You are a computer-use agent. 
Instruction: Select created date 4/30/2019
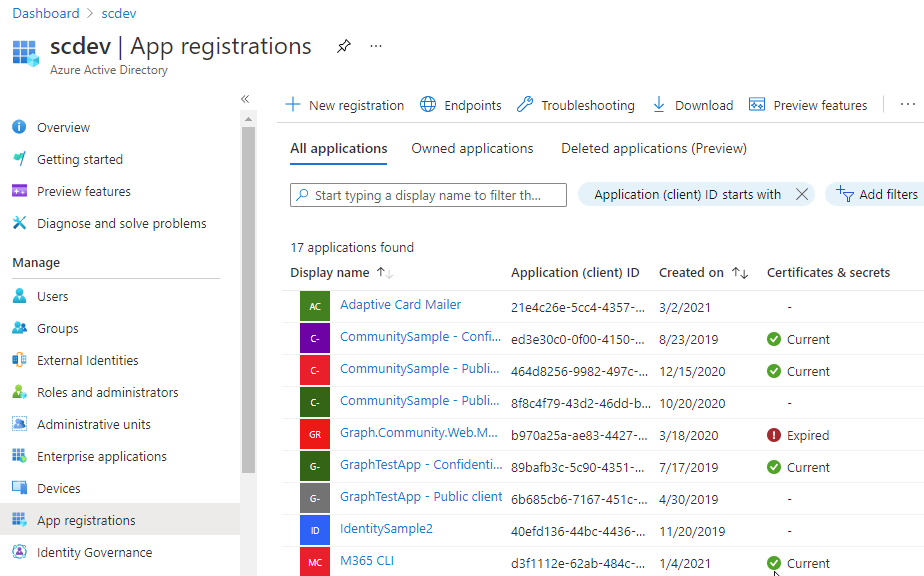(688, 499)
